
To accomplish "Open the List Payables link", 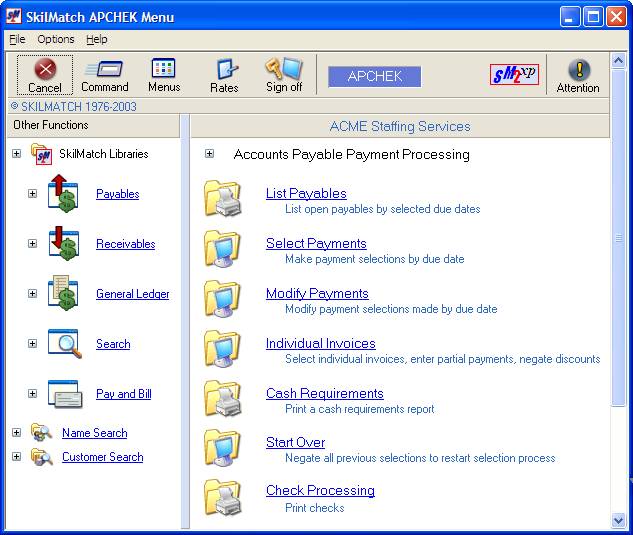I will [306, 193].
